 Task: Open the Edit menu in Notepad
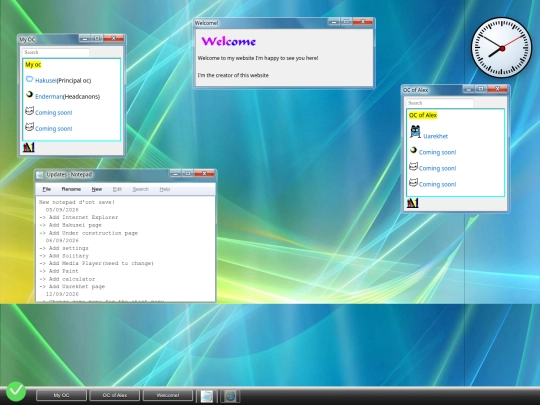click(117, 189)
